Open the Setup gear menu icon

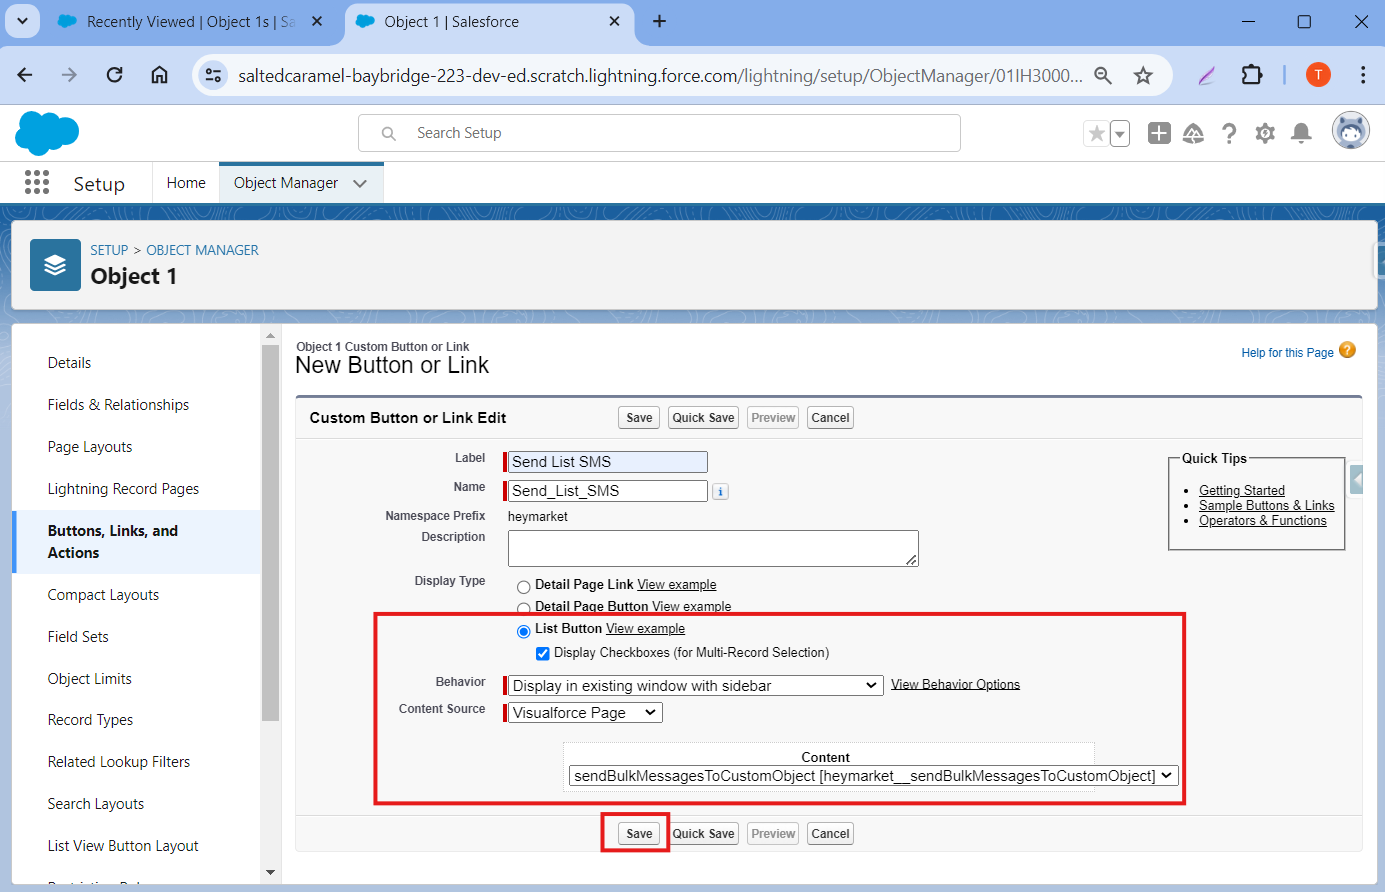pyautogui.click(x=1265, y=133)
